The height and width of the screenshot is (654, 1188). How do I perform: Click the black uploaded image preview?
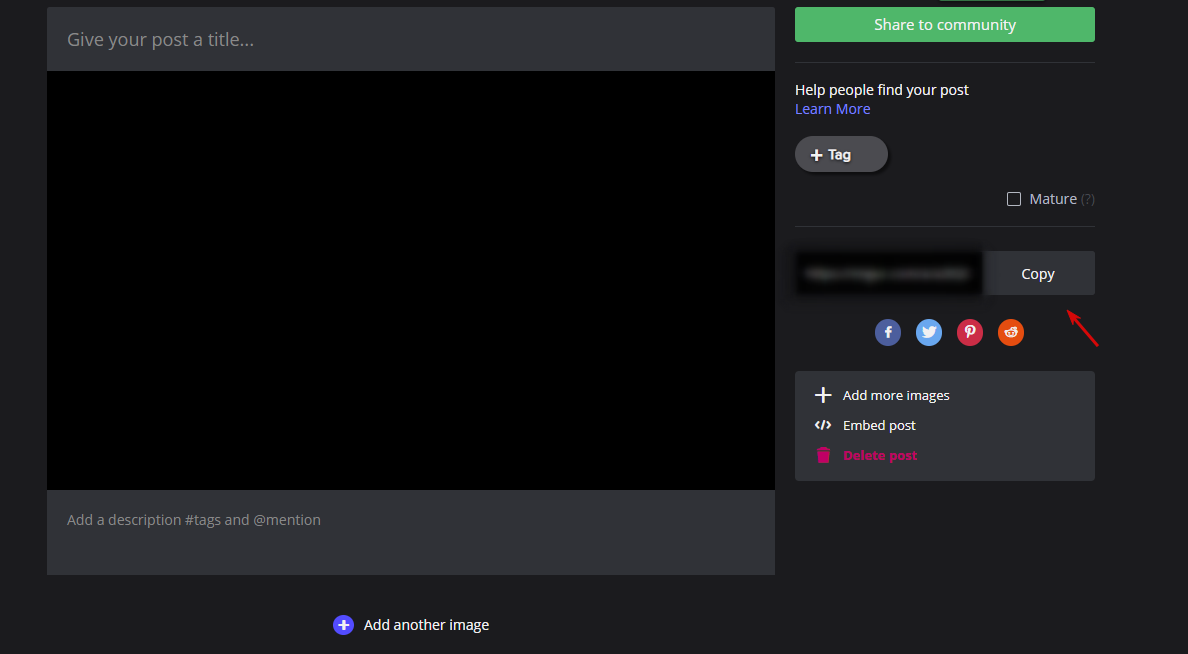coord(410,280)
